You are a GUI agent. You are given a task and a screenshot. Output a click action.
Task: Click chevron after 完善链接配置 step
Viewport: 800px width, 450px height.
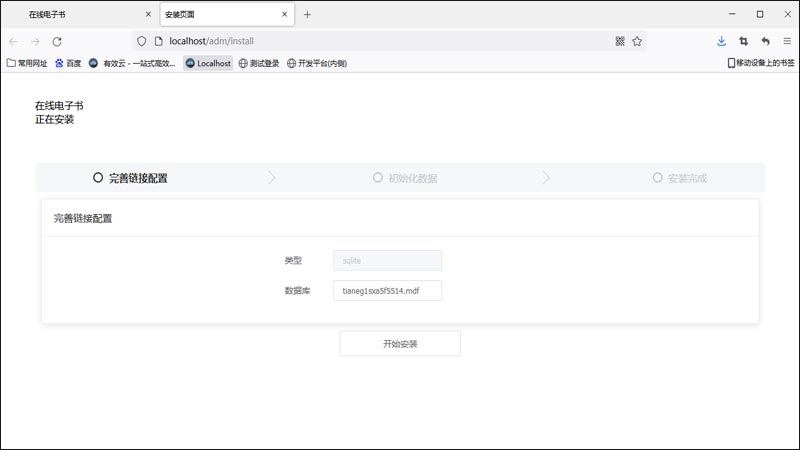[x=272, y=178]
